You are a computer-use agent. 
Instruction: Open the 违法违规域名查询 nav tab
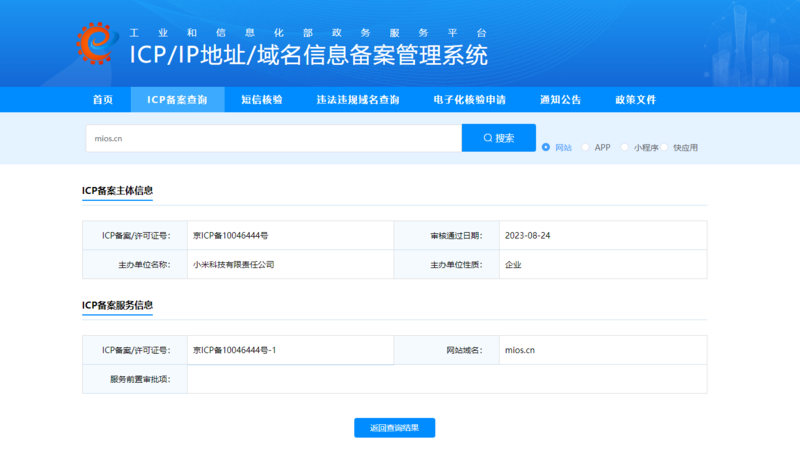(x=358, y=99)
